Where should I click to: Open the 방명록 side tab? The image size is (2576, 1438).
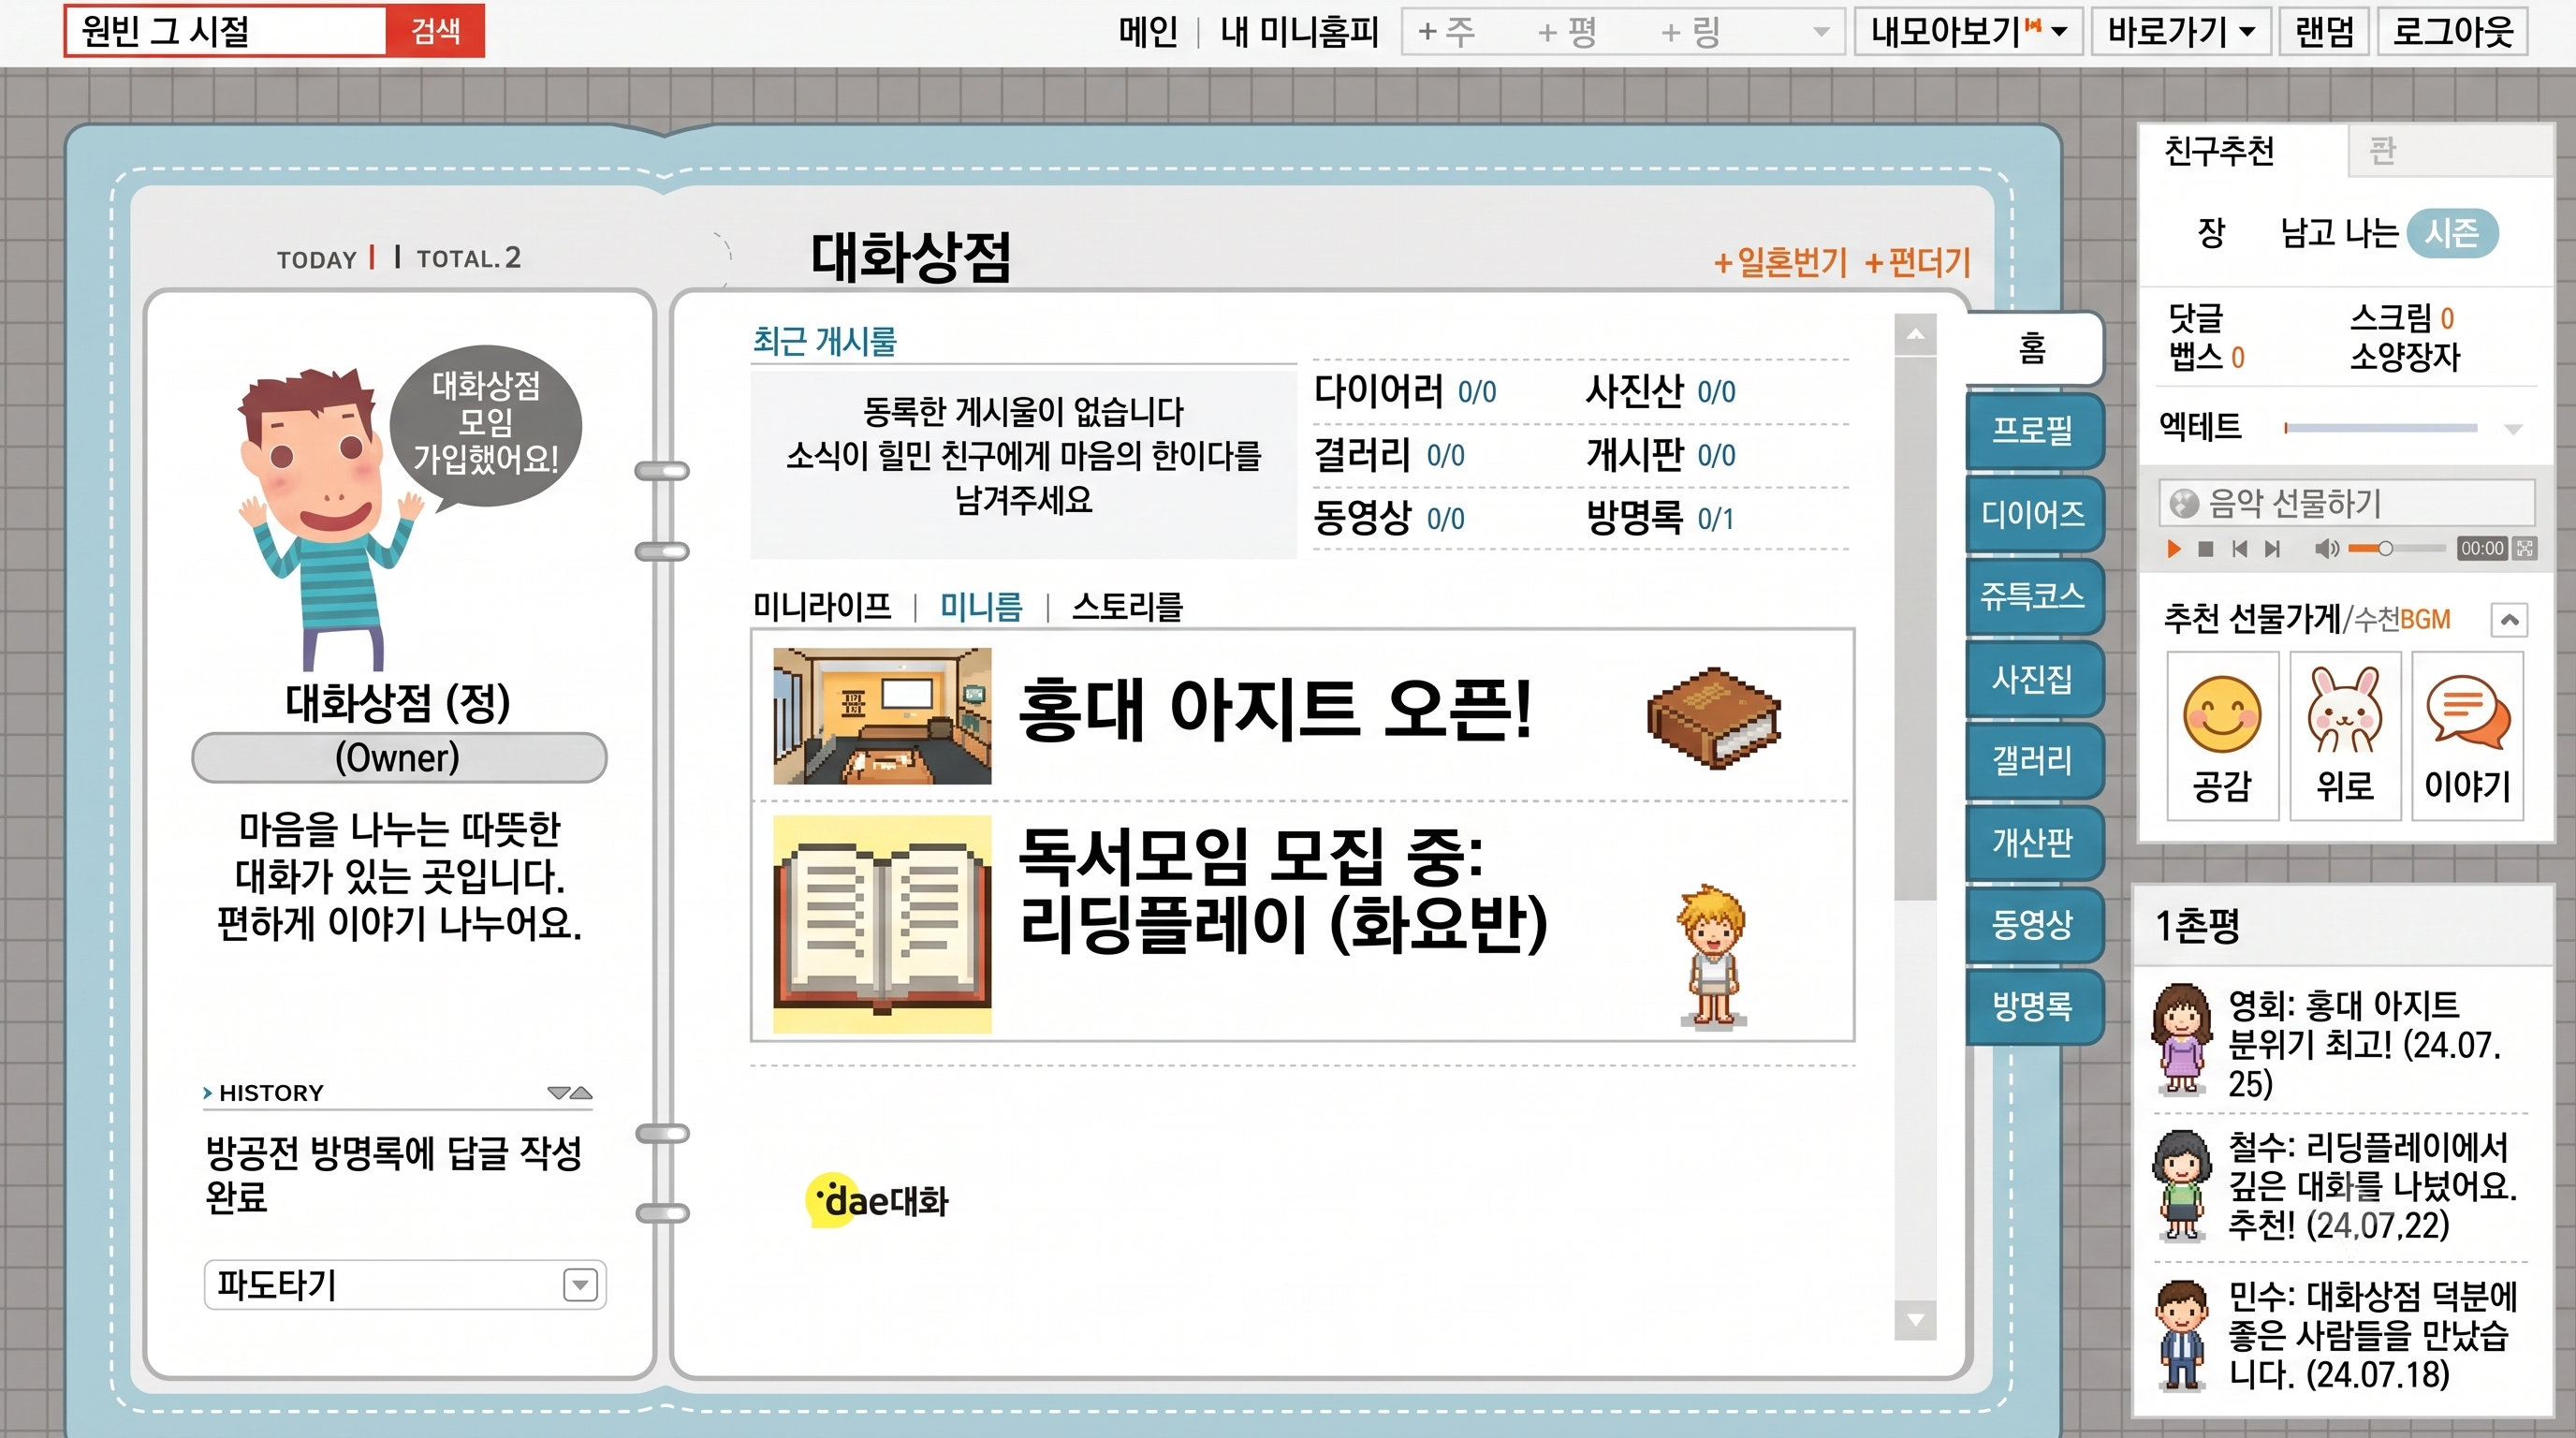pos(2033,1006)
